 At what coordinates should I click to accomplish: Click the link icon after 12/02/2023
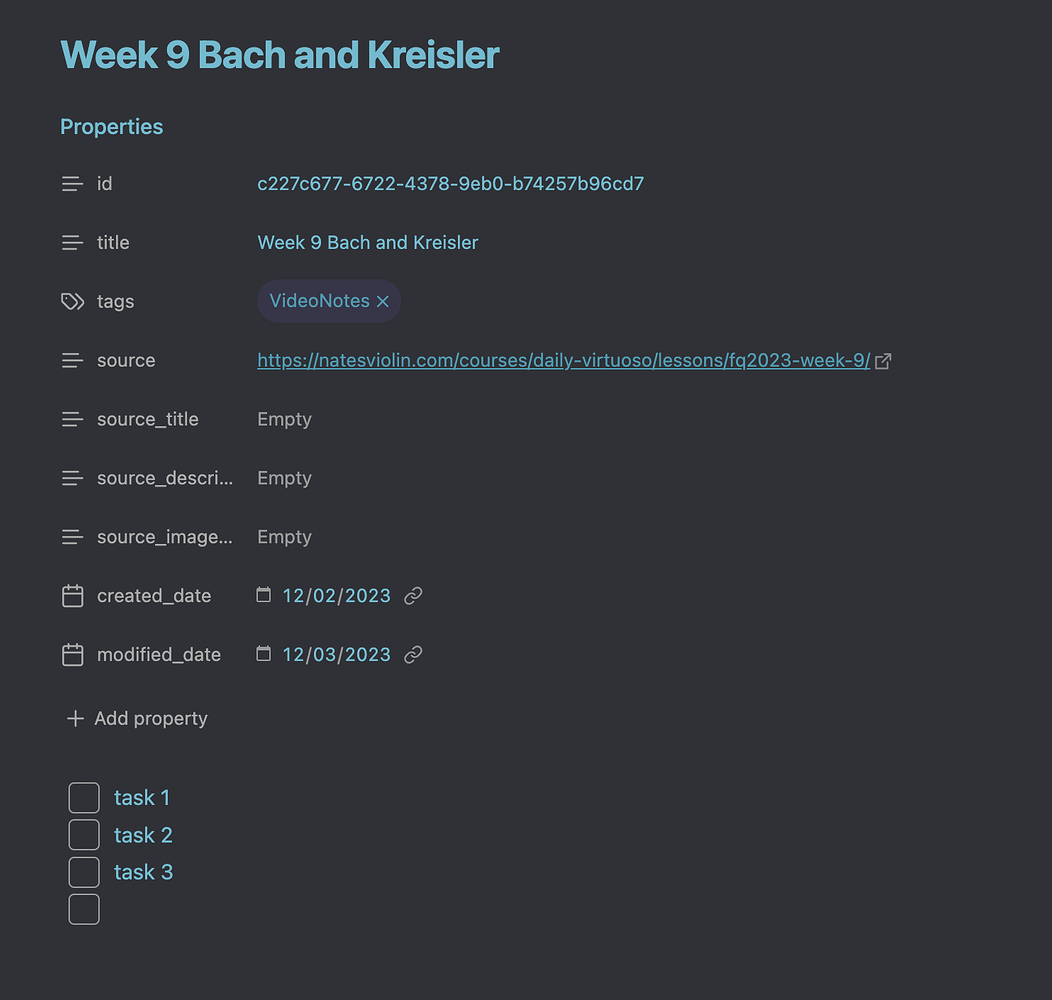(413, 595)
